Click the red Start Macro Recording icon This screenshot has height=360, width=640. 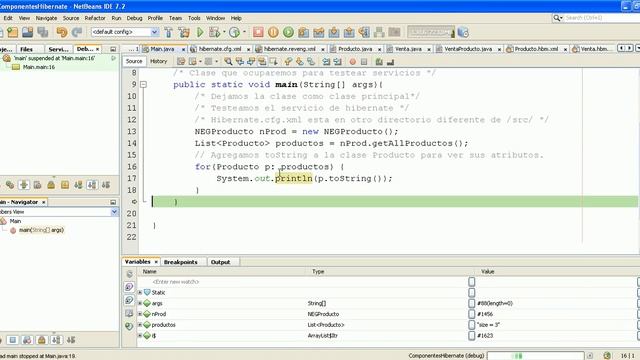tap(353, 62)
